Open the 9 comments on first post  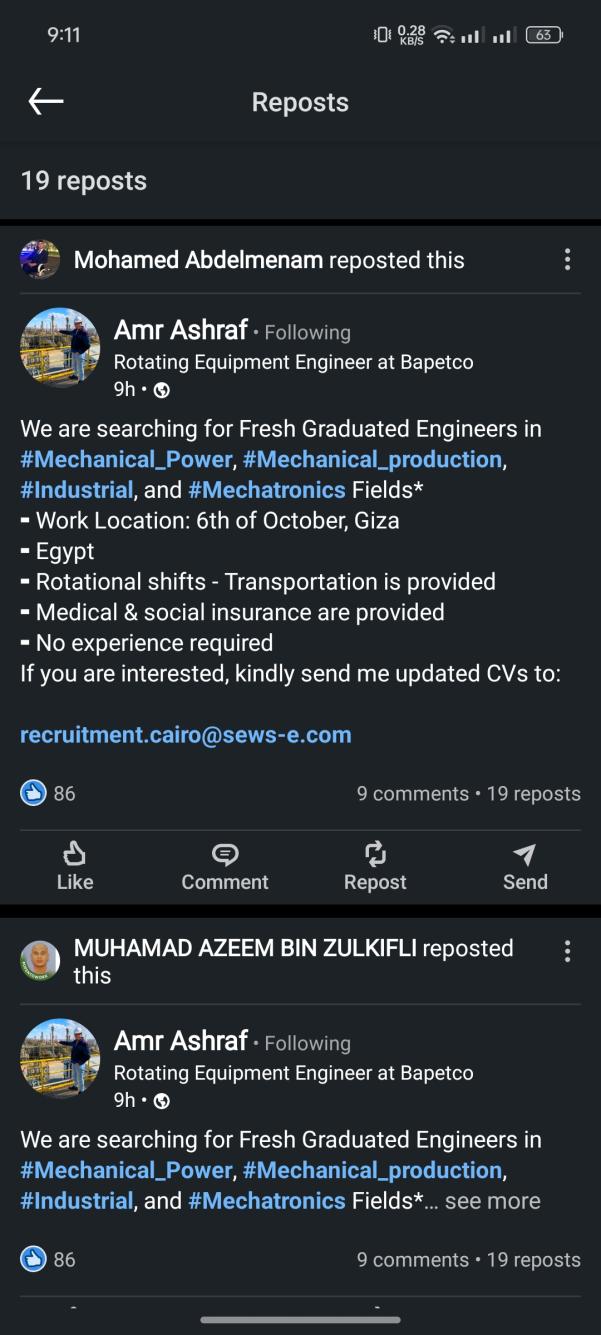pos(412,794)
